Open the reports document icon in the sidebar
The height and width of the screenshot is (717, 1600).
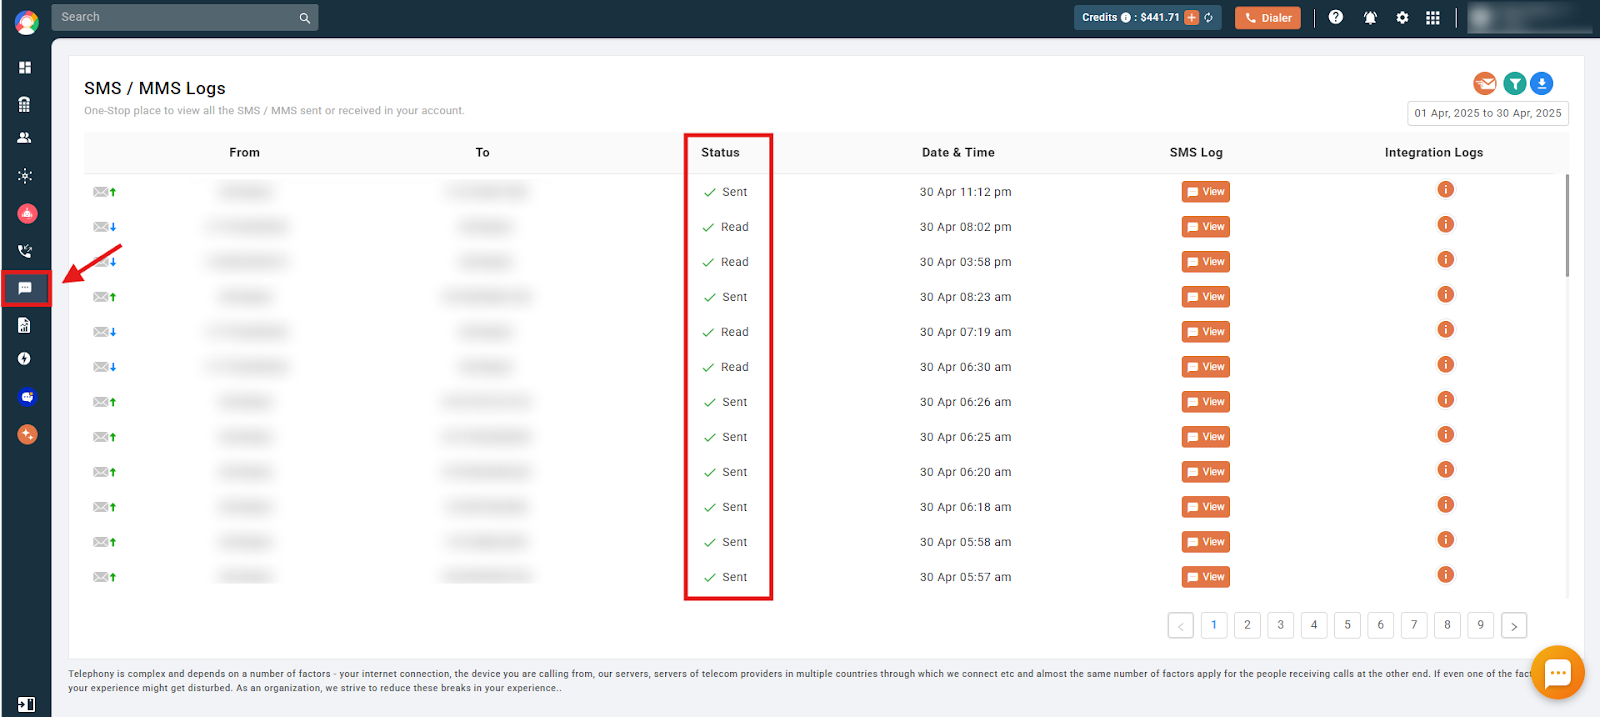25,325
